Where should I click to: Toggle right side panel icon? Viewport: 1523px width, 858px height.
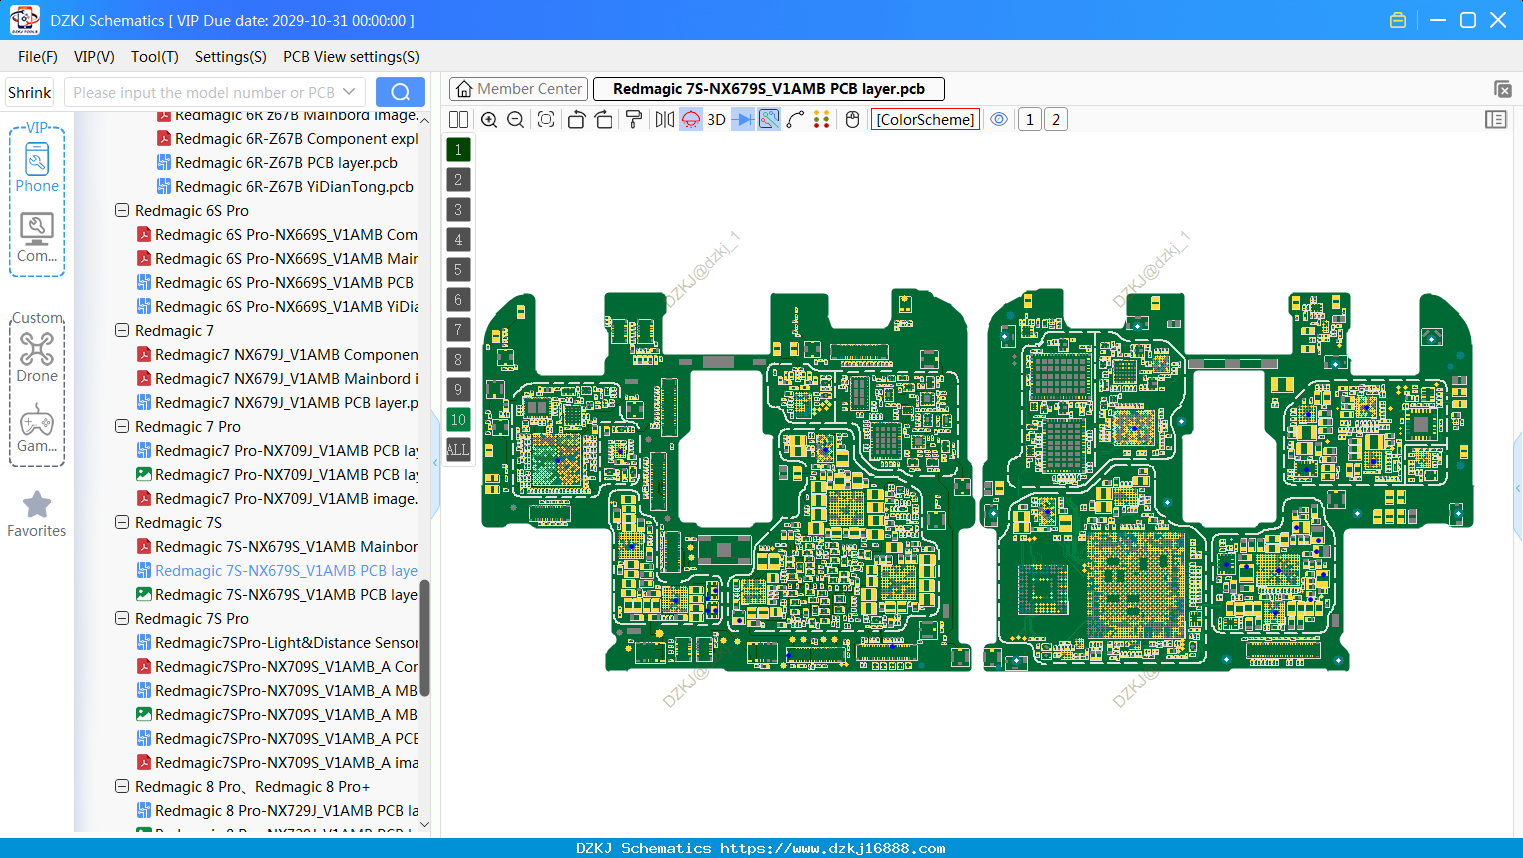click(1496, 120)
